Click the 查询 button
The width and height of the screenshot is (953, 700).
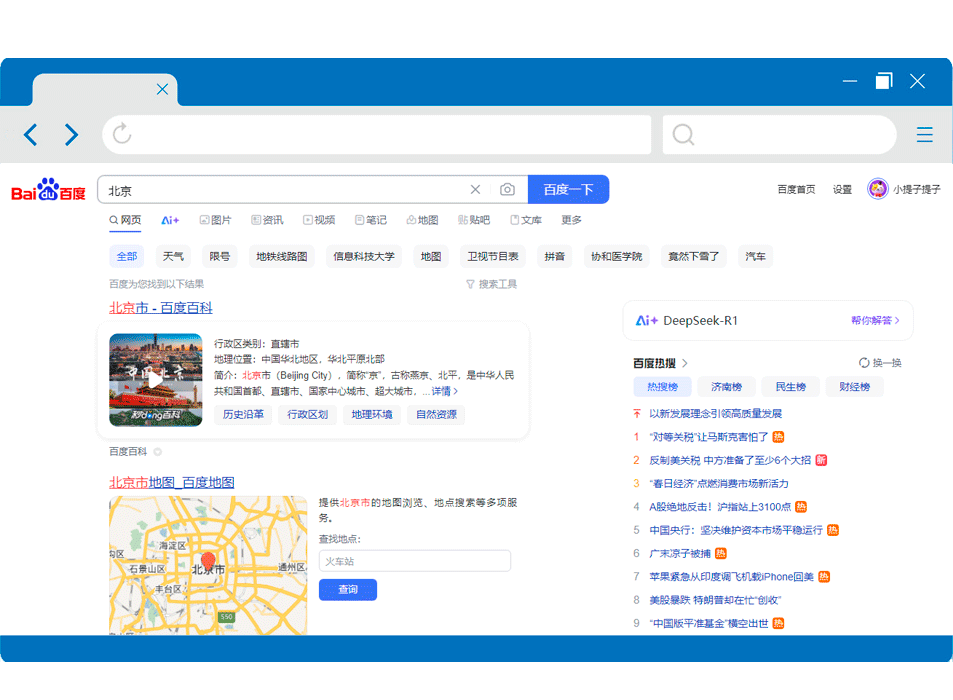click(348, 589)
